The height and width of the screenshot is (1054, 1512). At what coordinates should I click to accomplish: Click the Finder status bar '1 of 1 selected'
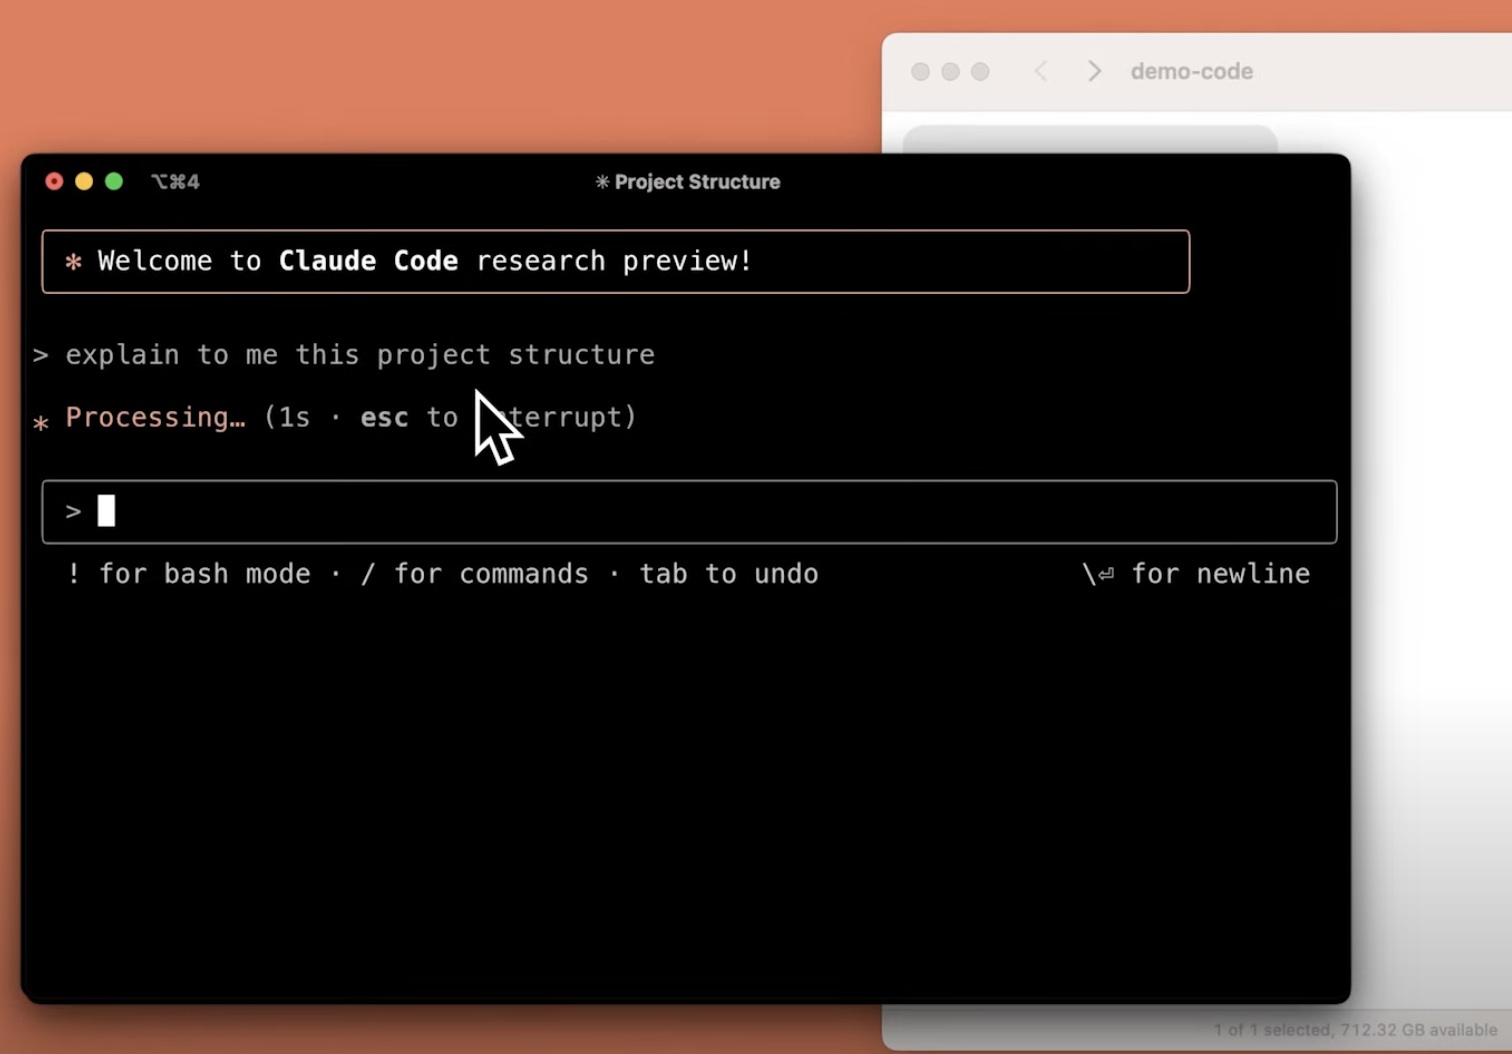[1355, 1030]
